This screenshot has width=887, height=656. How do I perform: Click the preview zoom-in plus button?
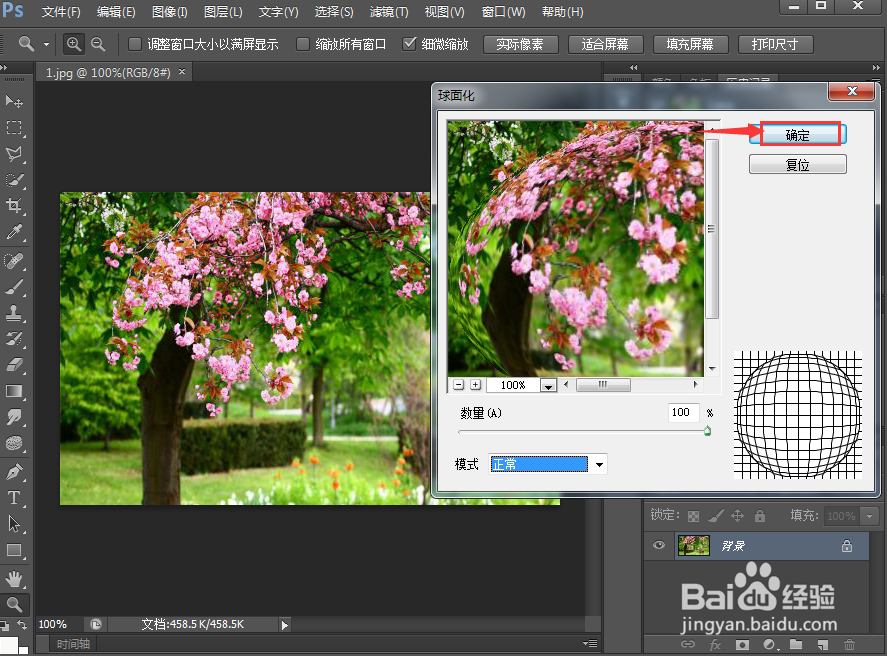pyautogui.click(x=476, y=385)
